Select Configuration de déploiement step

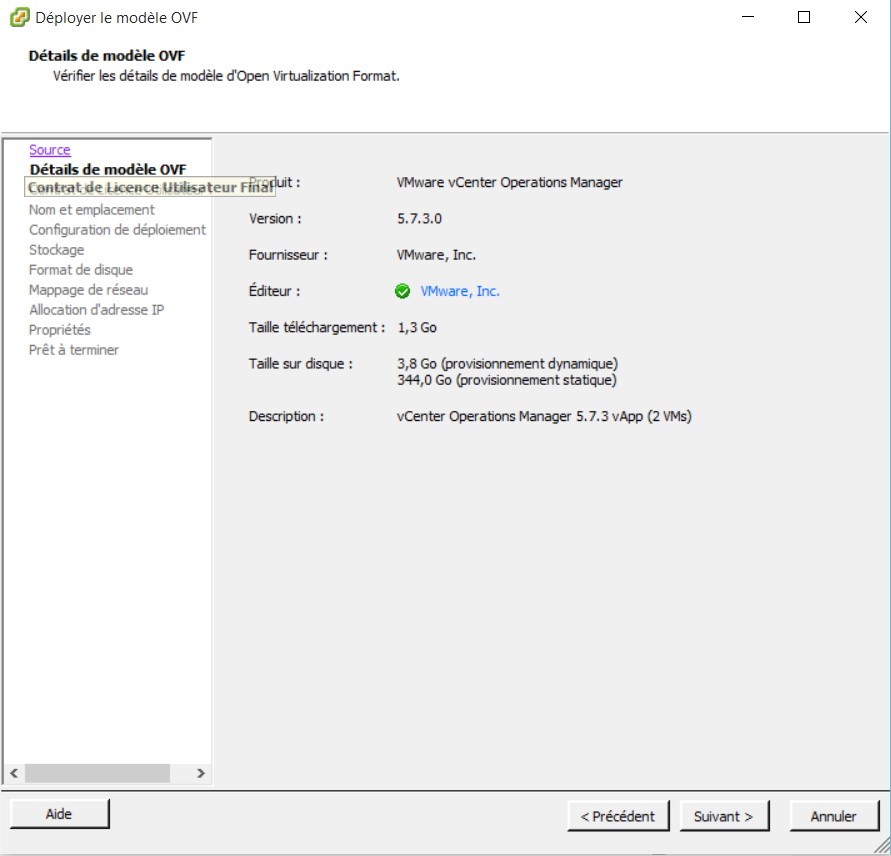pyautogui.click(x=117, y=230)
